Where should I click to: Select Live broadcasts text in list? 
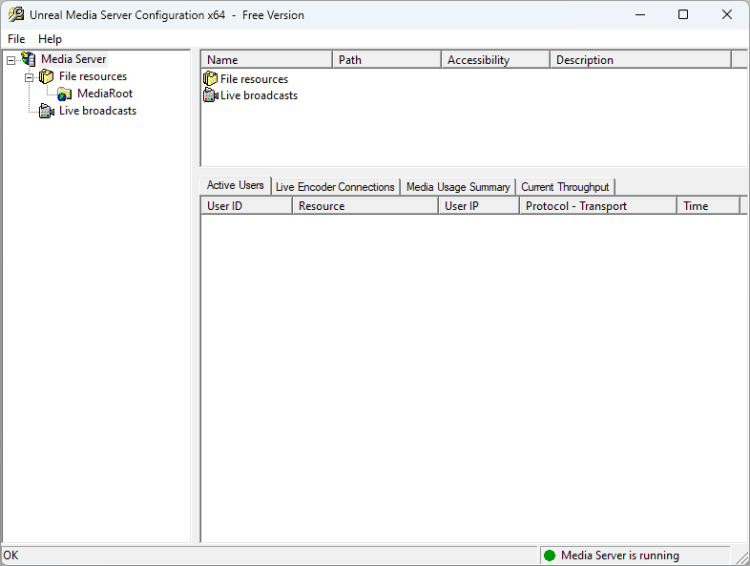point(259,95)
